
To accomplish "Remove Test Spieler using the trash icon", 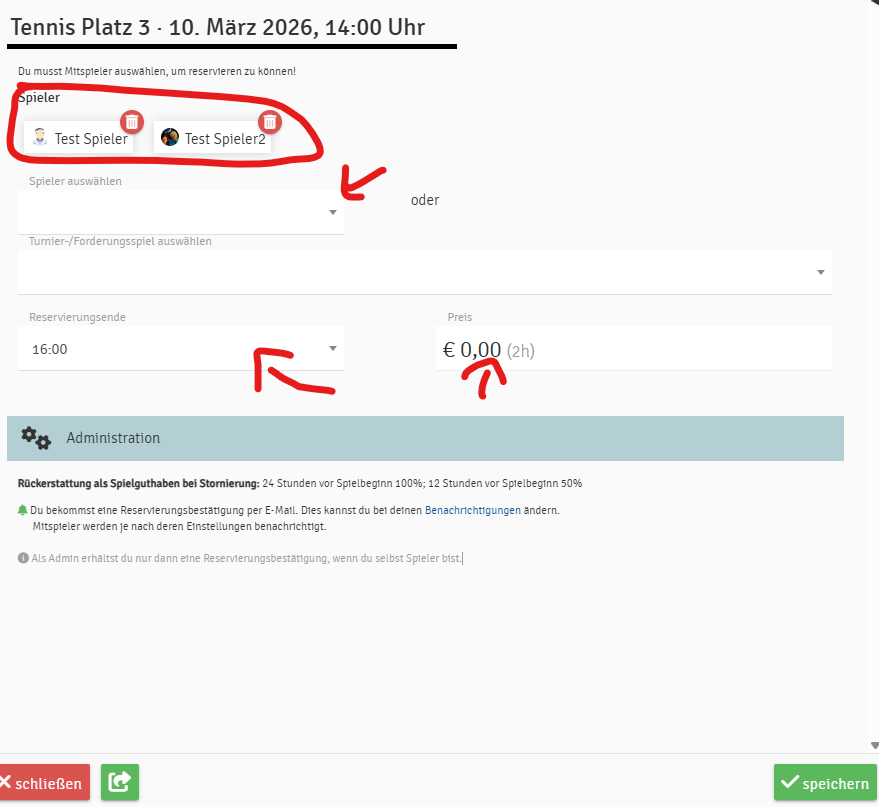I will (x=132, y=122).
